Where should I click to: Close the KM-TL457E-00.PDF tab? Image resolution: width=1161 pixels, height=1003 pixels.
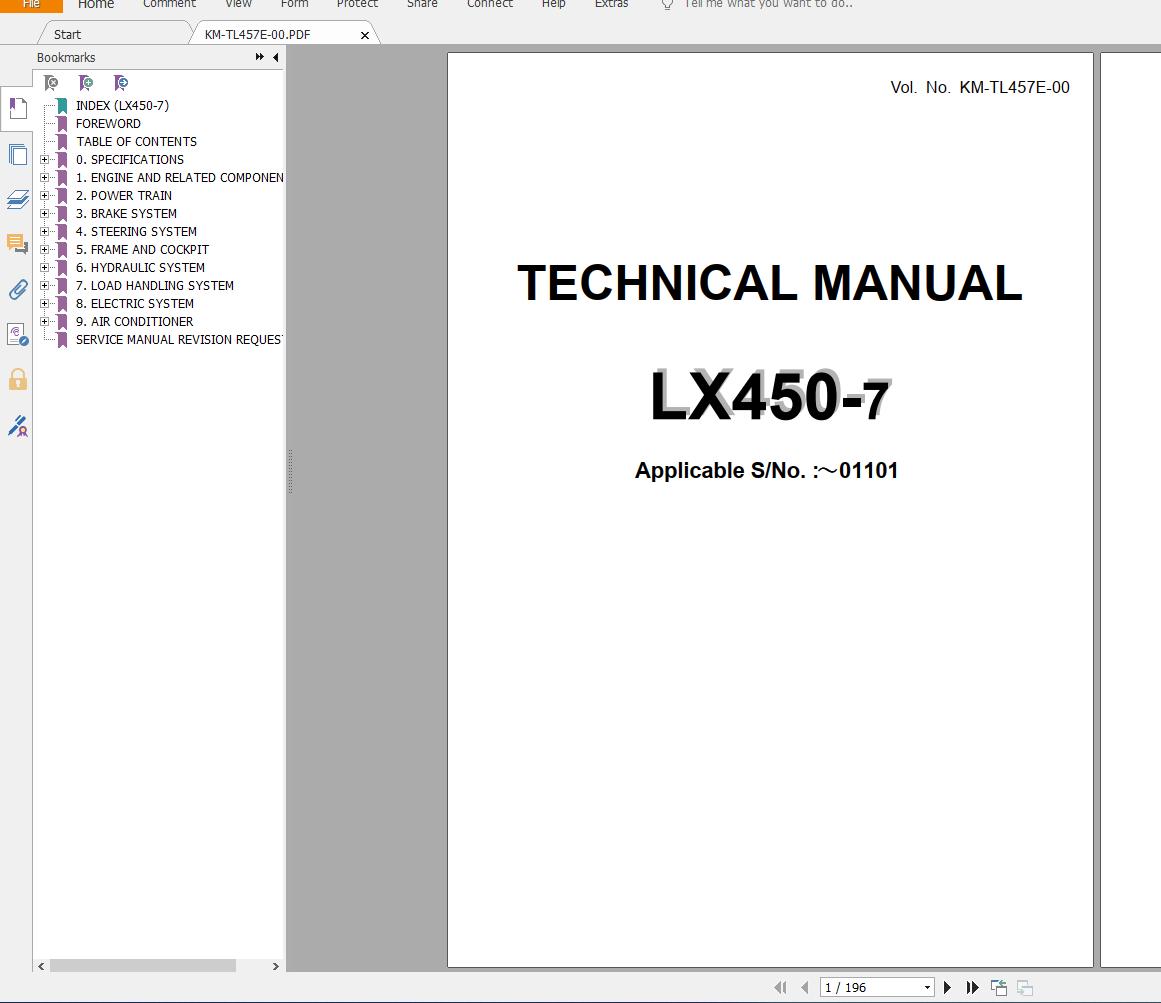pos(364,35)
